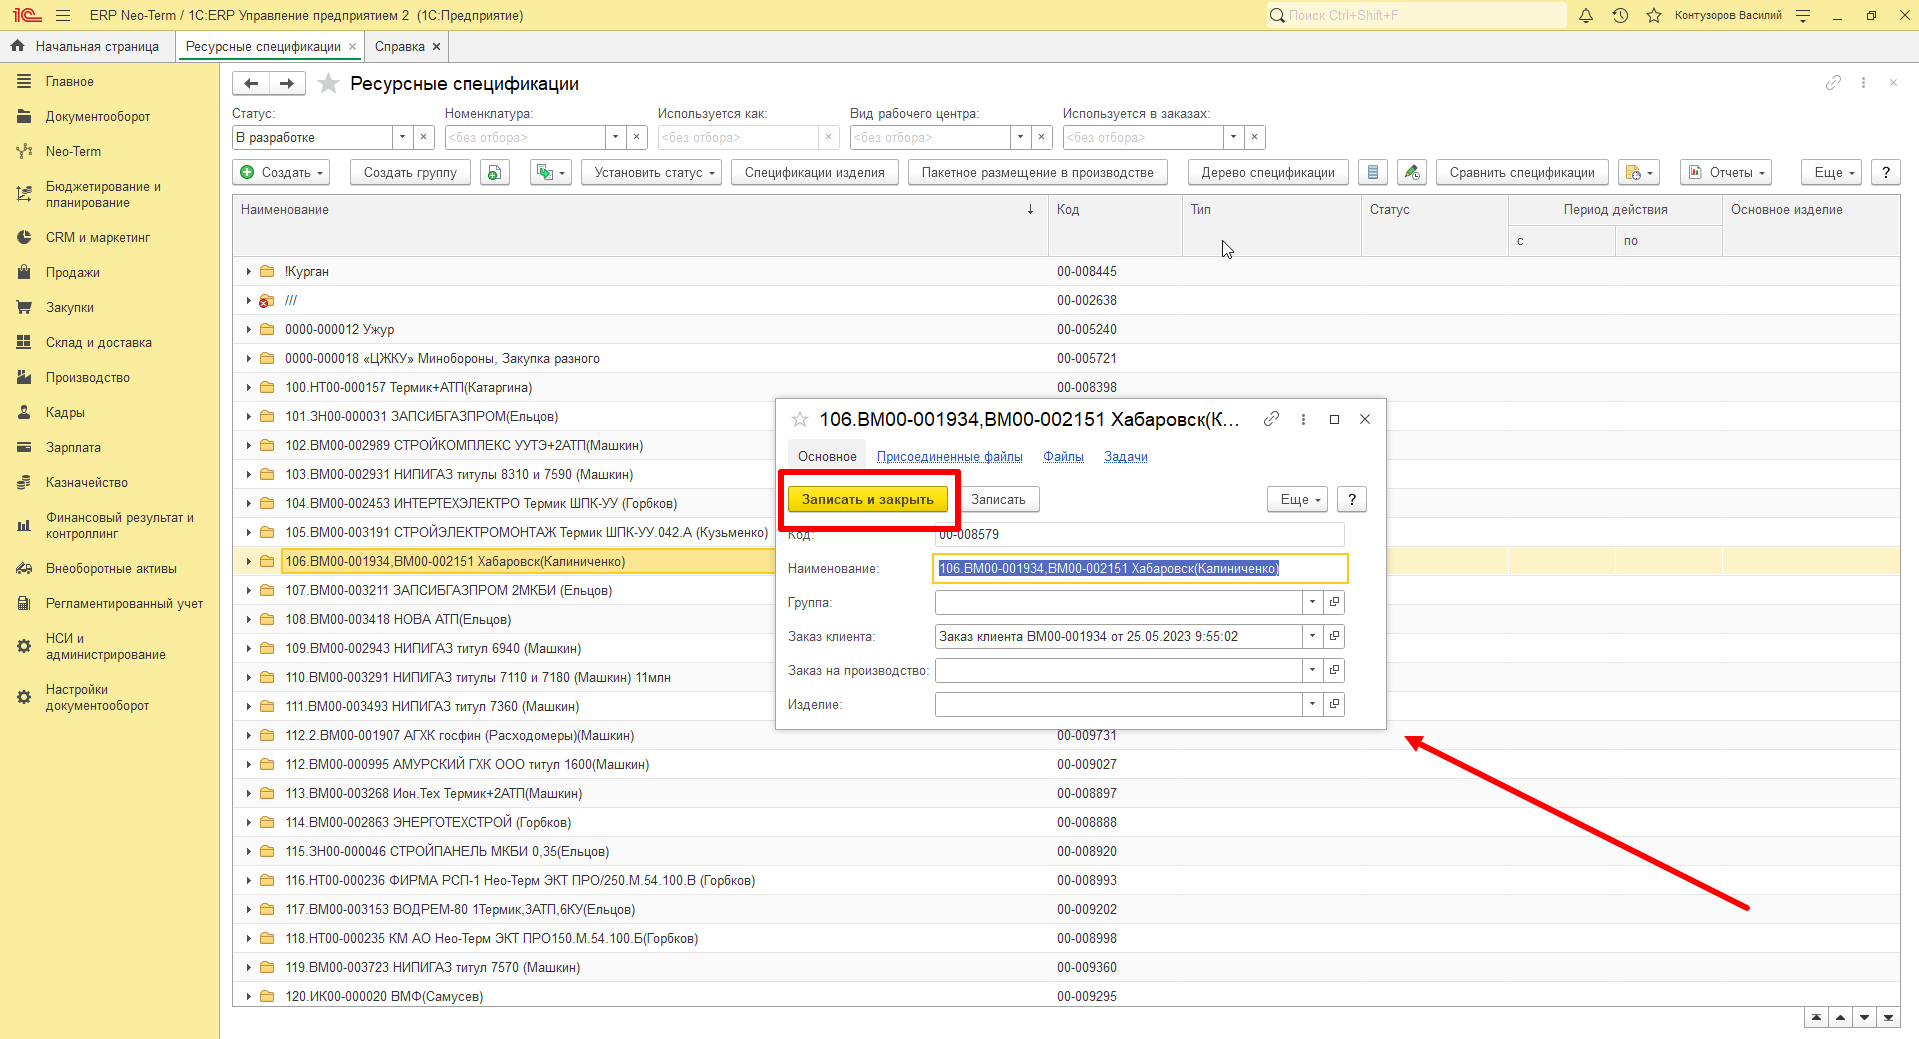Click Дерево спецификации button
The height and width of the screenshot is (1039, 1919).
coord(1268,173)
